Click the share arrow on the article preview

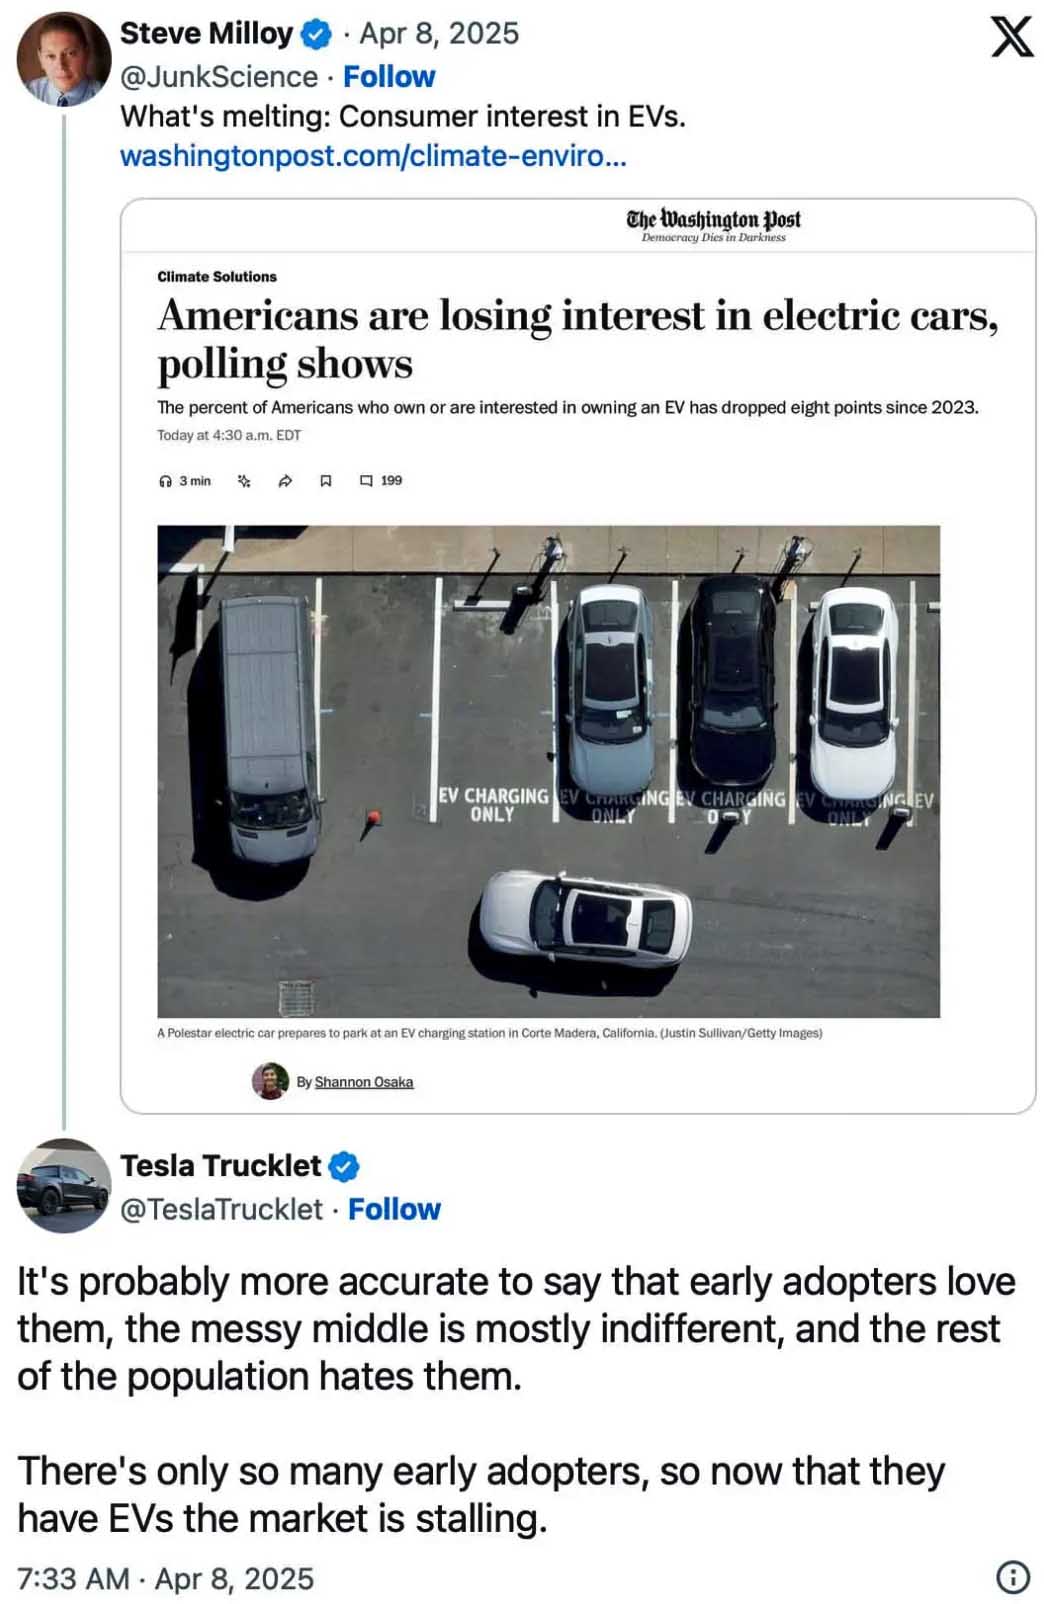coord(284,481)
